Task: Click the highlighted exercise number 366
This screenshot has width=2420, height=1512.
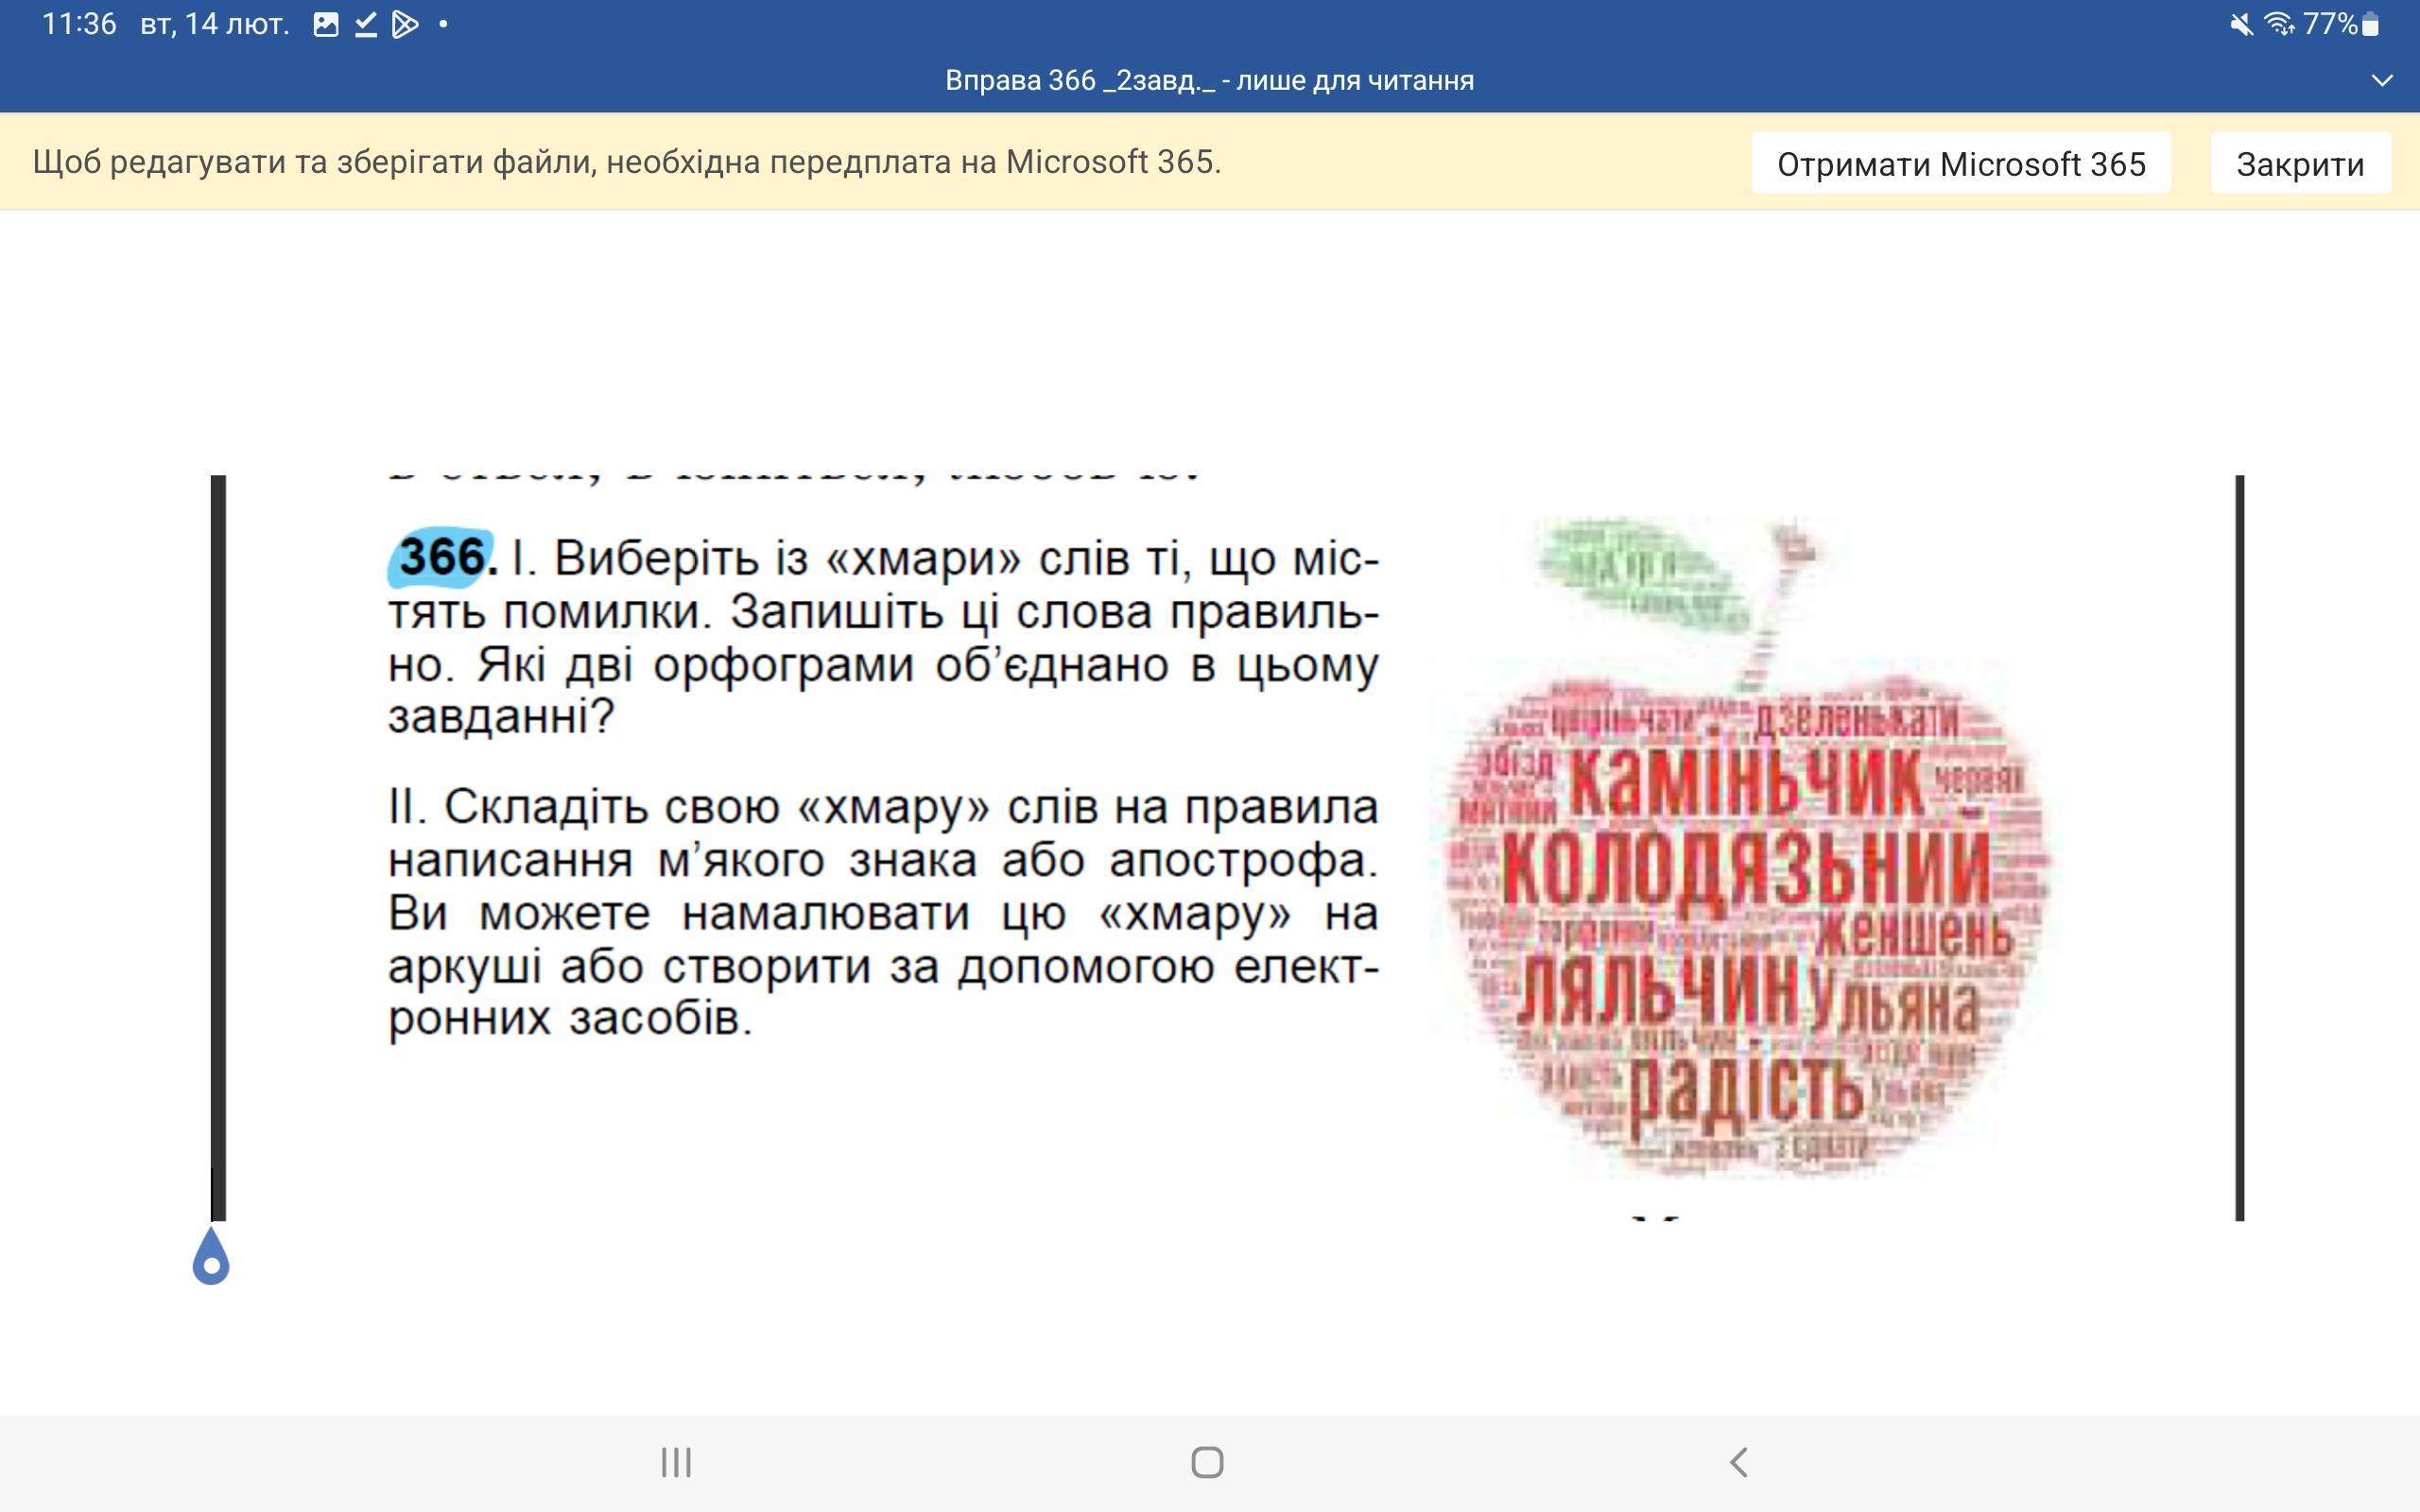Action: point(441,556)
